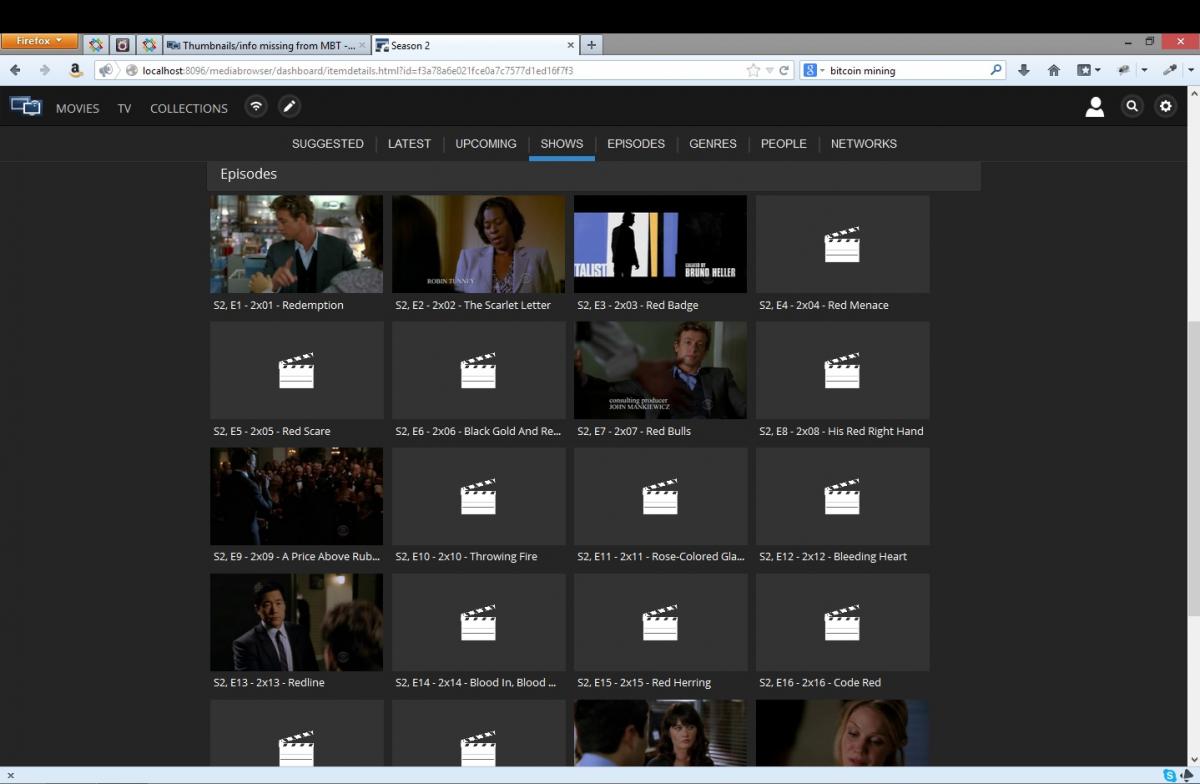
Task: Click the edit pencil icon
Action: (289, 106)
